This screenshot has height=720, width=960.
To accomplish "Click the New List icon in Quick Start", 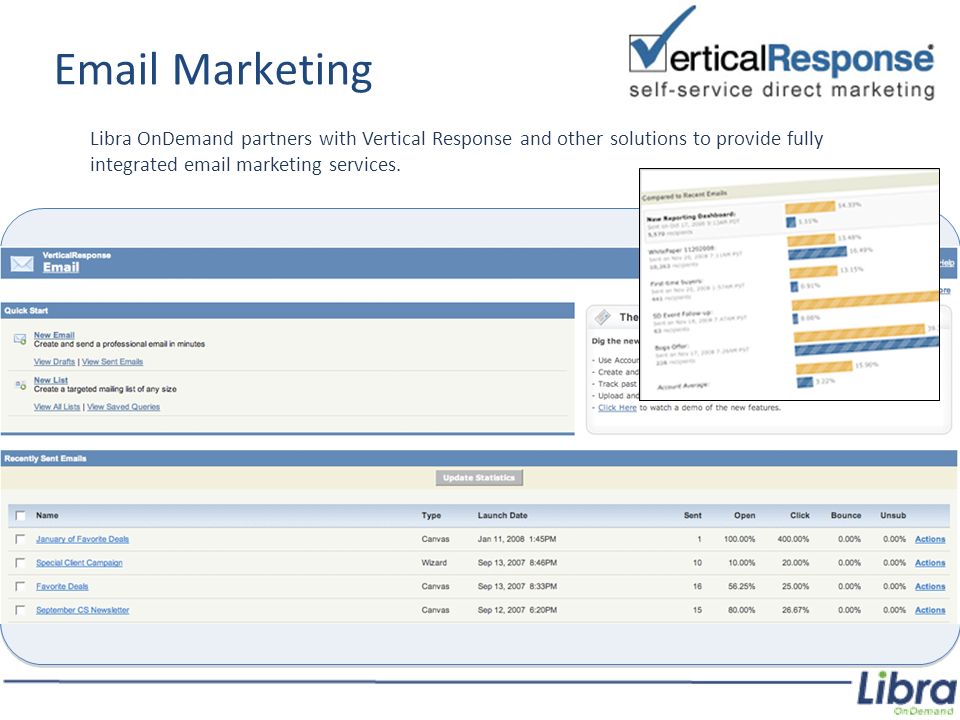I will click(x=20, y=384).
